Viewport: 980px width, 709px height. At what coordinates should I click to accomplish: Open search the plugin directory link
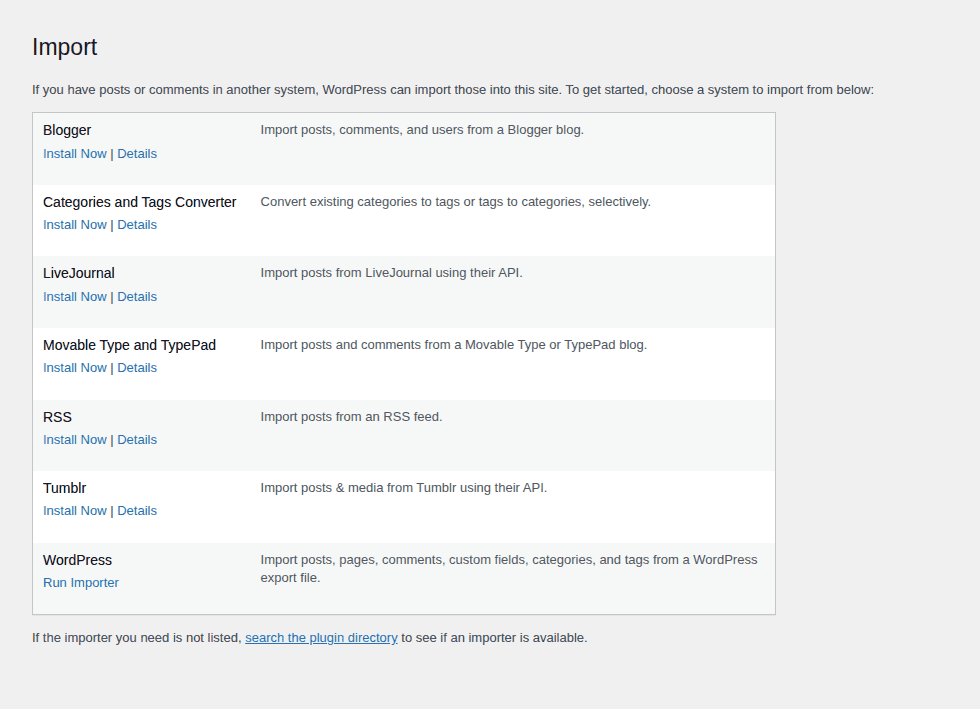[321, 638]
